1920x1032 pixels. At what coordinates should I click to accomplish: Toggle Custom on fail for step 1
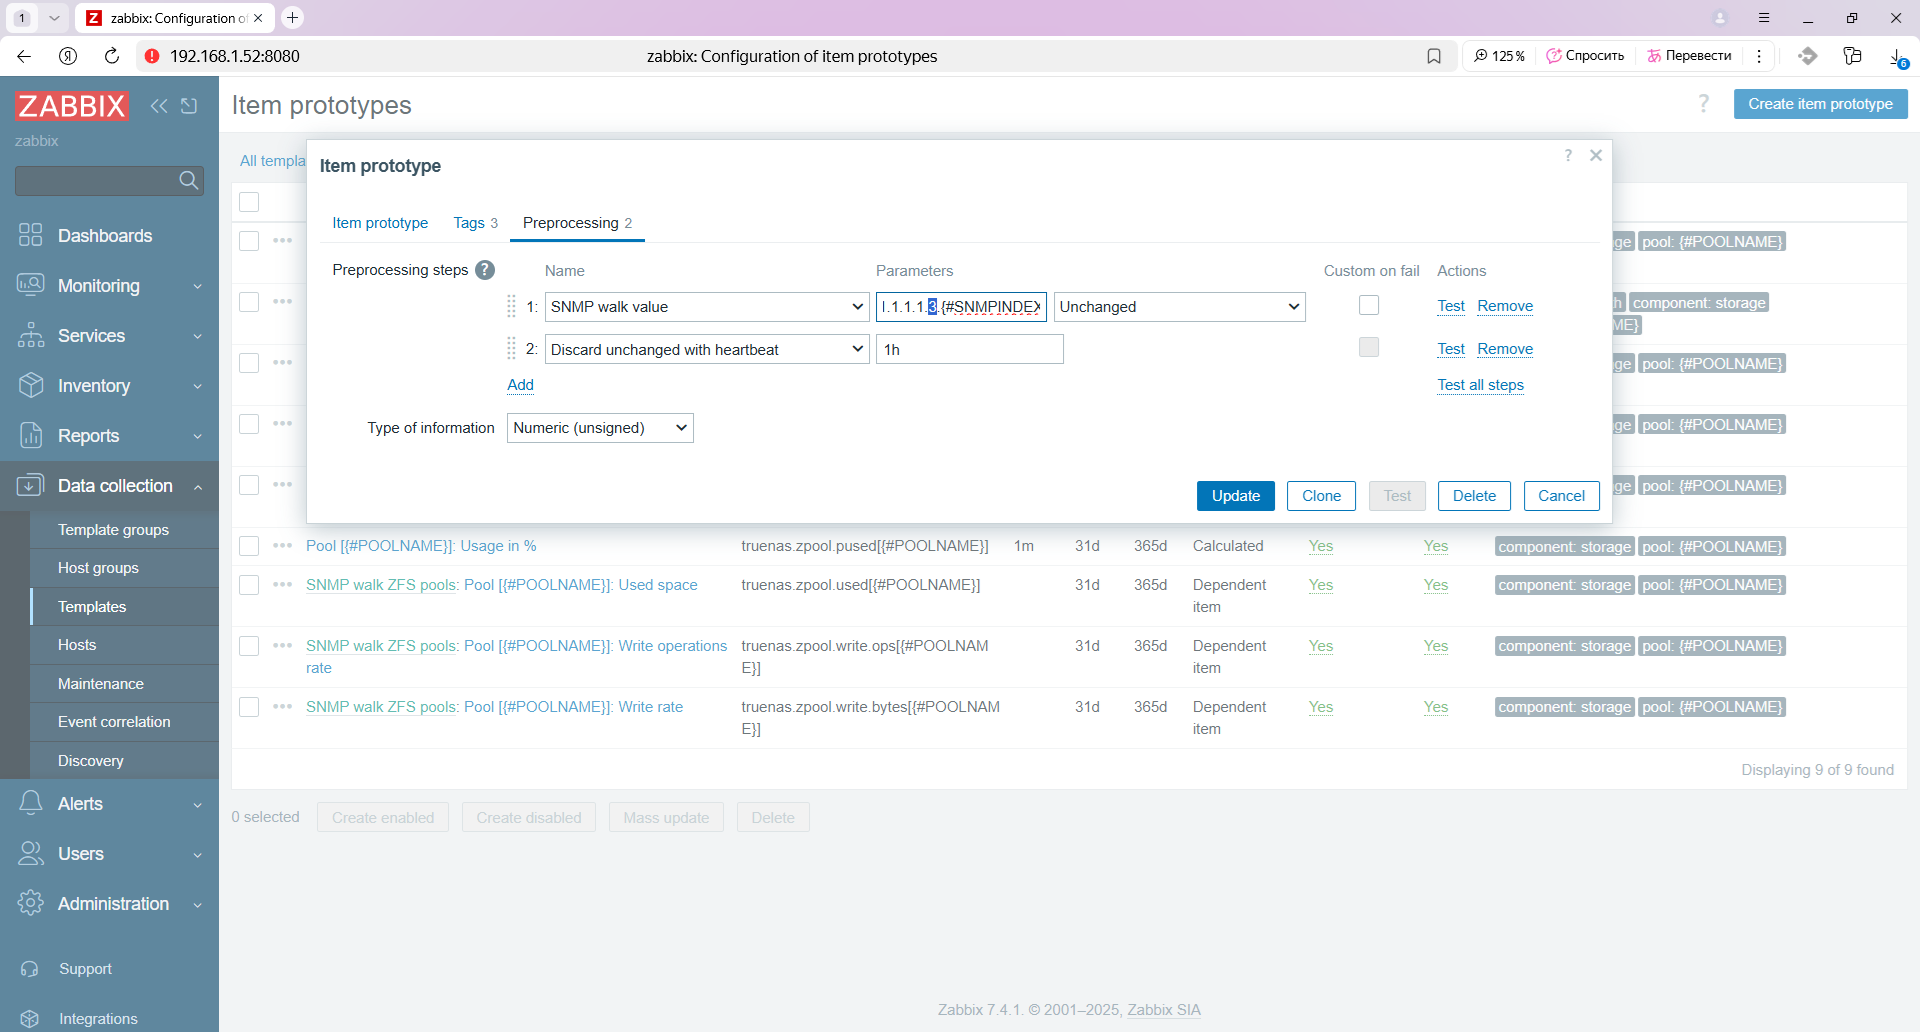tap(1369, 305)
